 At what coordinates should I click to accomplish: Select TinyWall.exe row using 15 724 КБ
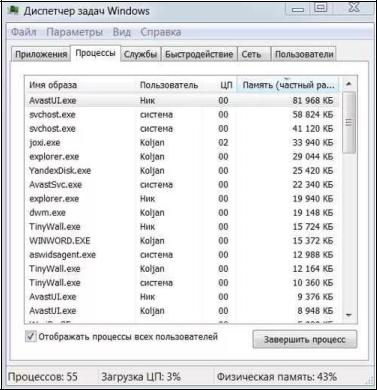183,227
